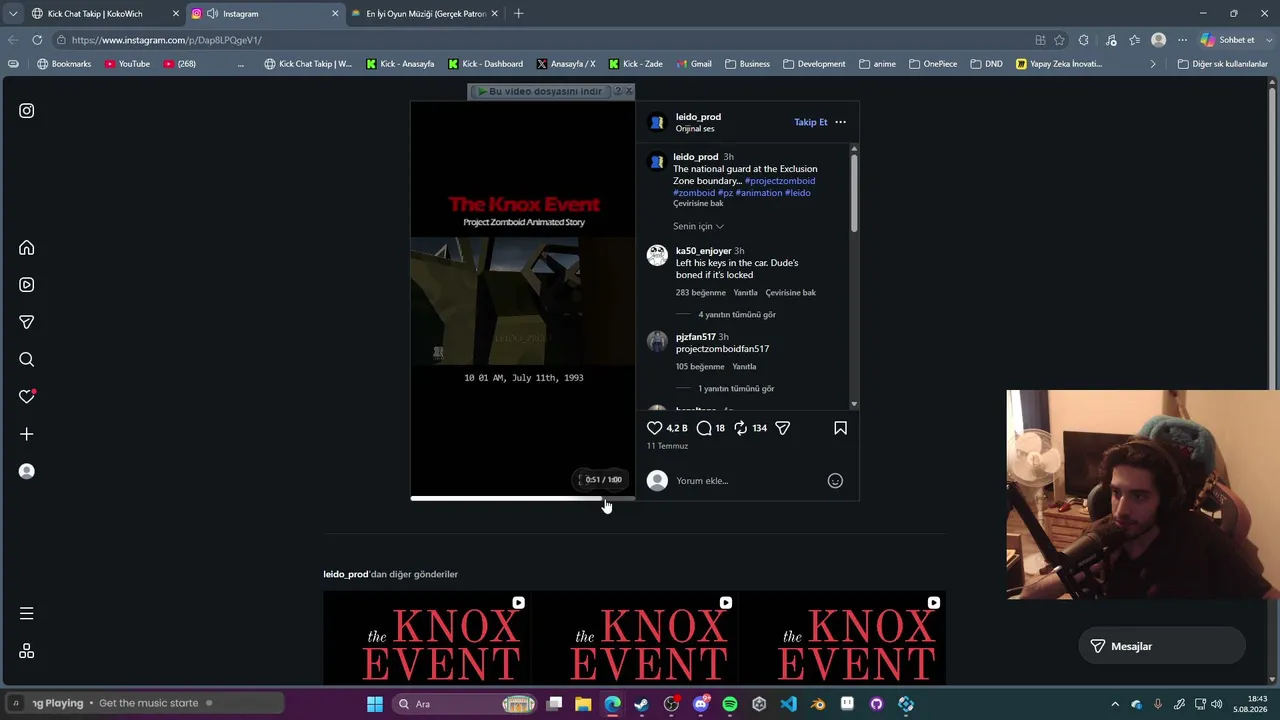Open notifications heart icon in sidebar
Image resolution: width=1280 pixels, height=720 pixels.
click(27, 397)
